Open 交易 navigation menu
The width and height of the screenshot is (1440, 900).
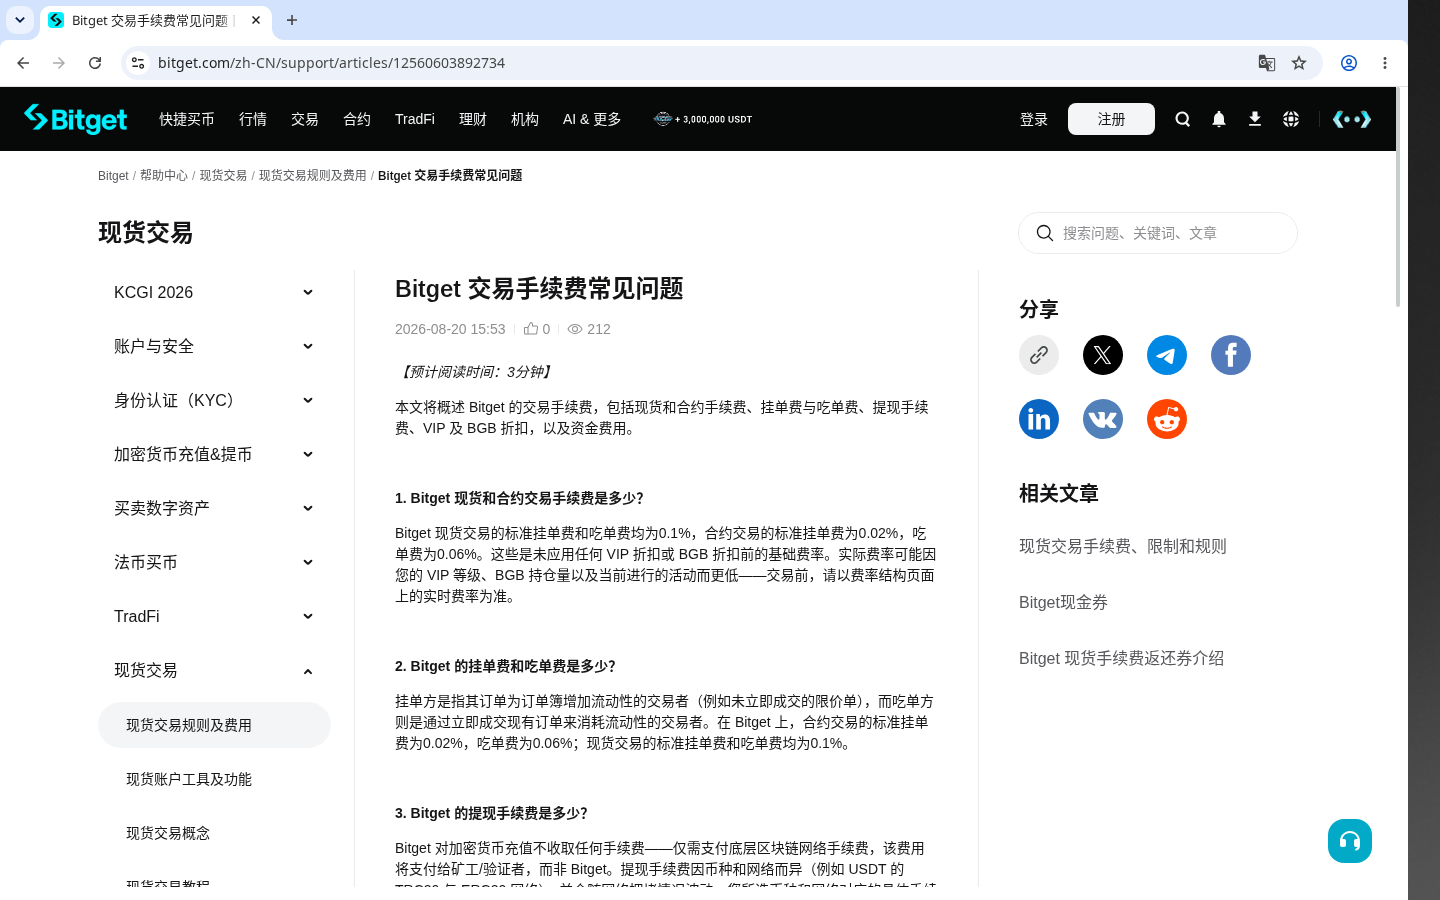tap(305, 119)
